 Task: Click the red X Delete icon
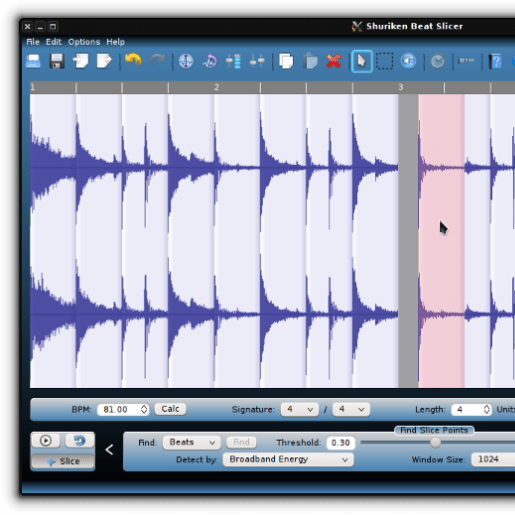tap(333, 61)
